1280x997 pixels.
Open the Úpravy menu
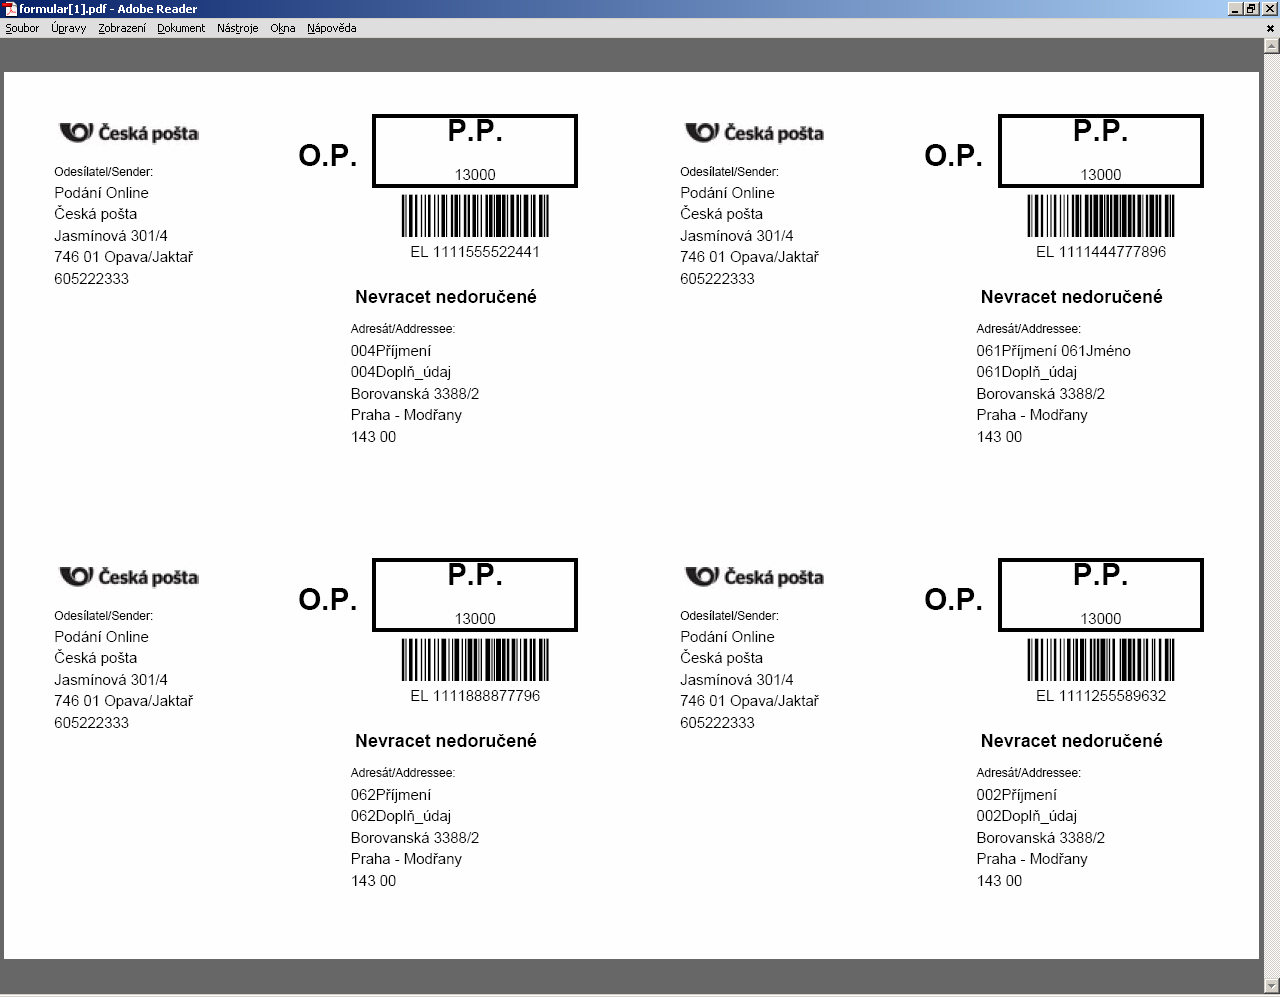point(69,28)
